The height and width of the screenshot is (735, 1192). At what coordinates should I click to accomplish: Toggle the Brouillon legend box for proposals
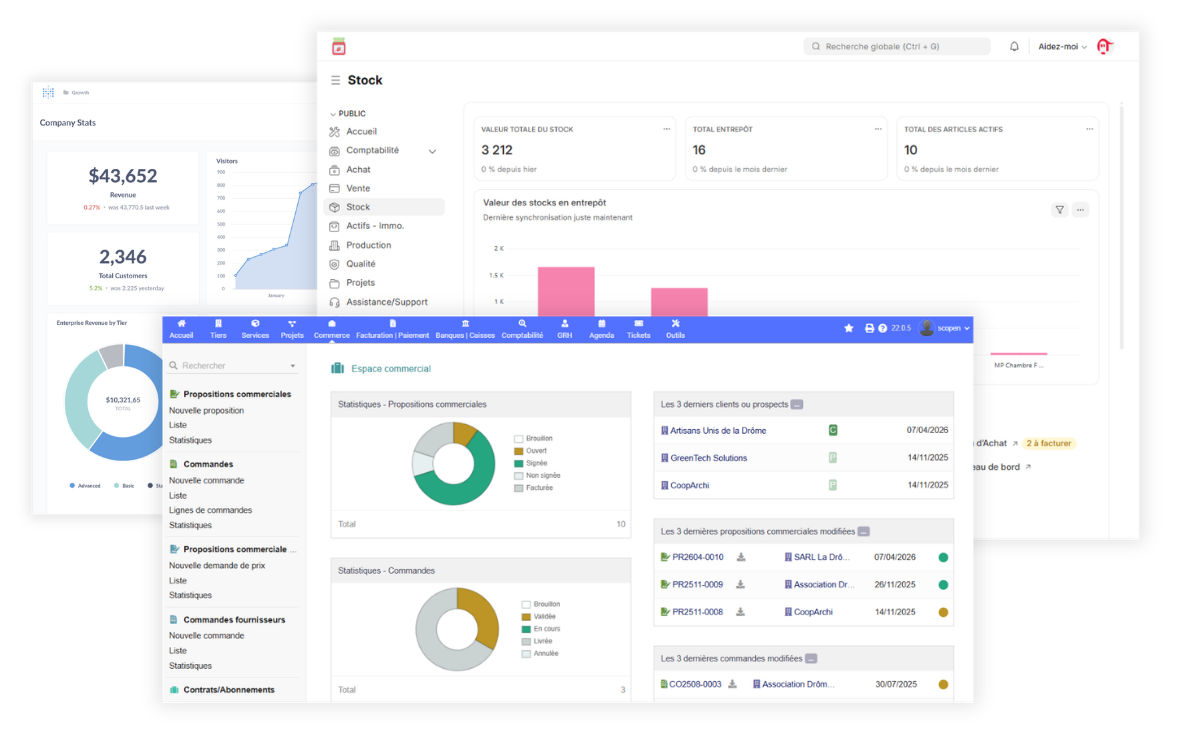click(518, 439)
